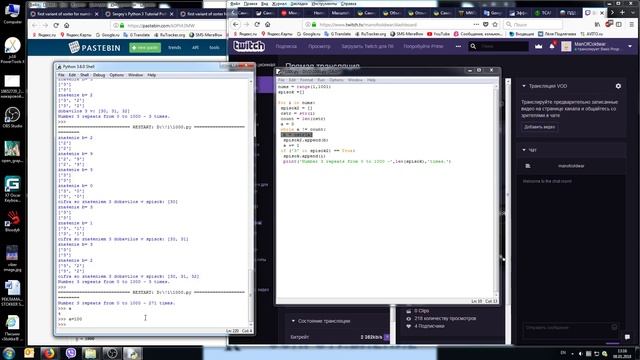Open Debug menu in the Python Shell
The width and height of the screenshot is (640, 360).
pyautogui.click(x=99, y=75)
